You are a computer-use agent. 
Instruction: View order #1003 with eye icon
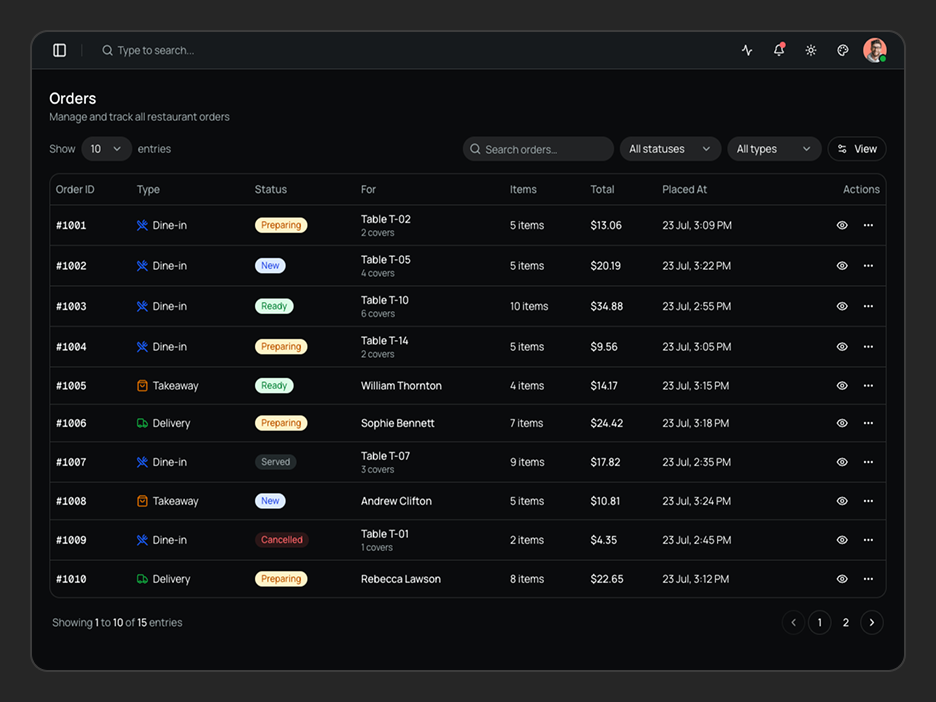pyautogui.click(x=842, y=306)
